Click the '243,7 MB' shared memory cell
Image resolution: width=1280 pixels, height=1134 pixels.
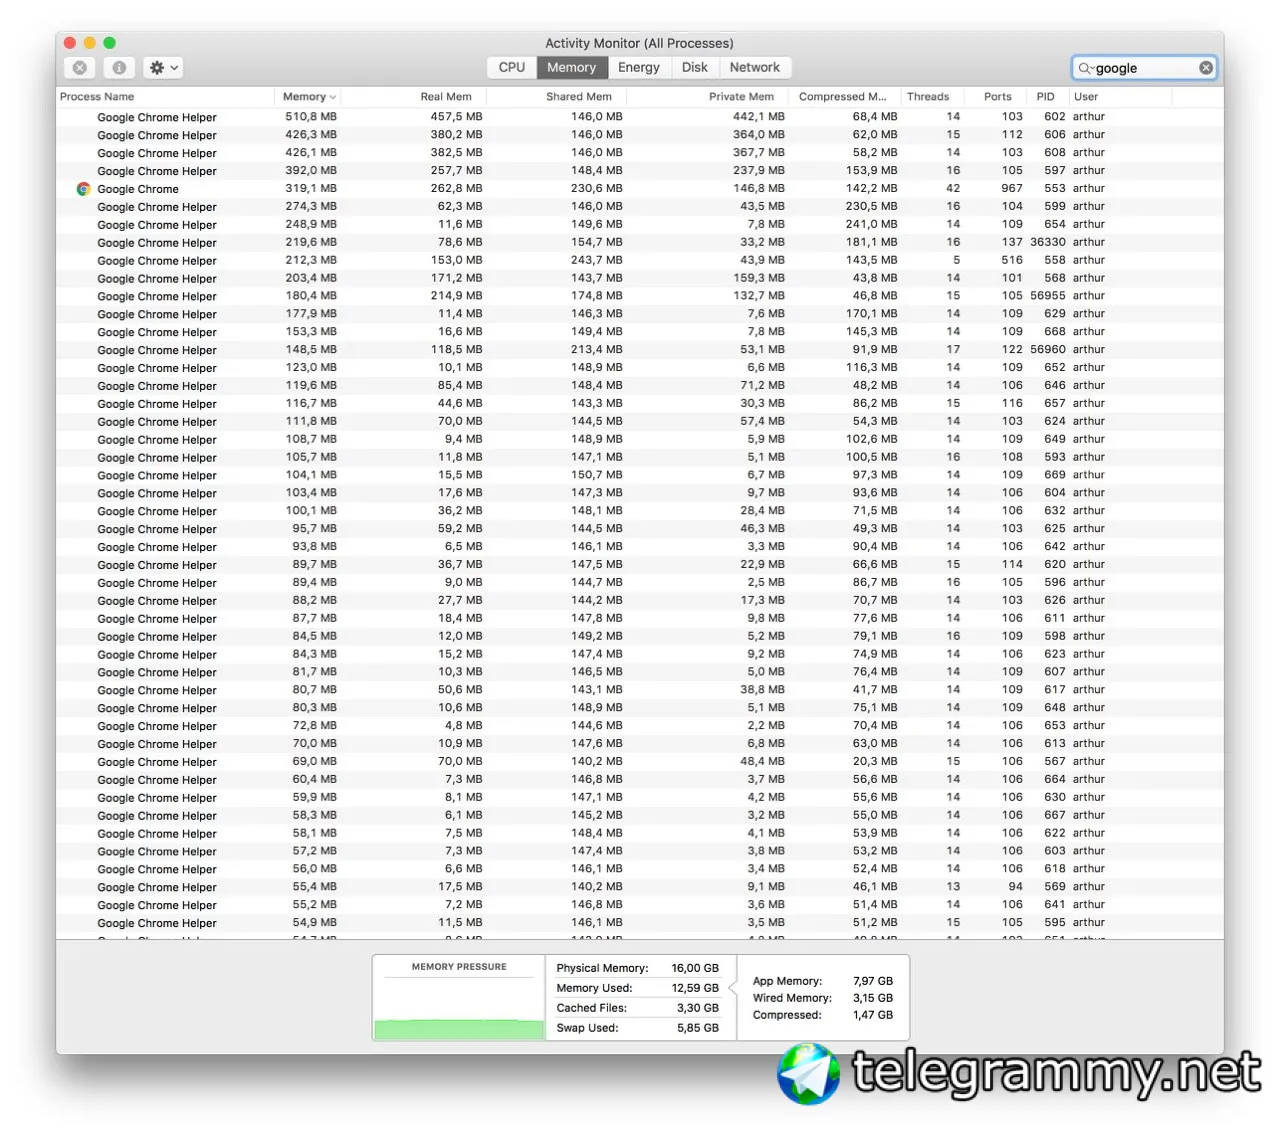(x=597, y=260)
